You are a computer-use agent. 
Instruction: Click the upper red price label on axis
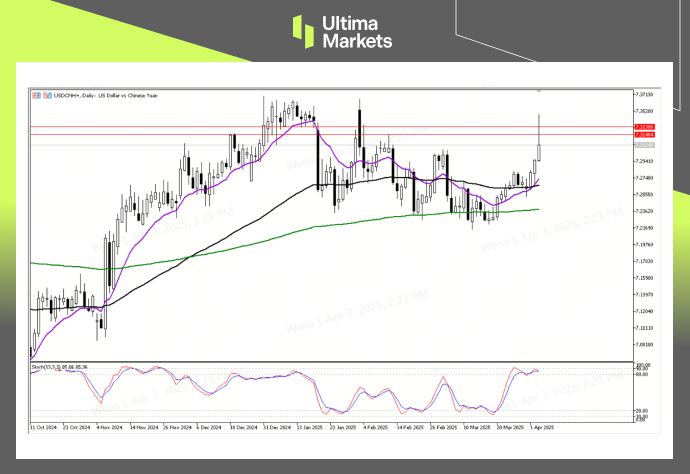point(644,127)
